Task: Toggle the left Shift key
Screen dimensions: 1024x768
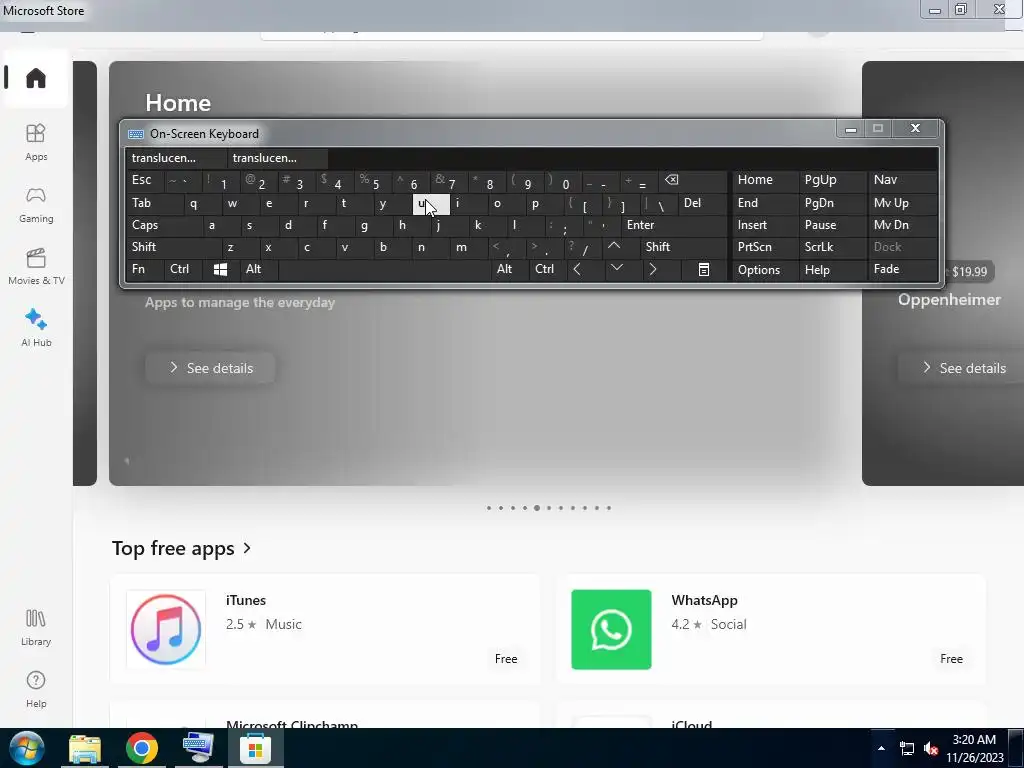Action: (x=173, y=247)
